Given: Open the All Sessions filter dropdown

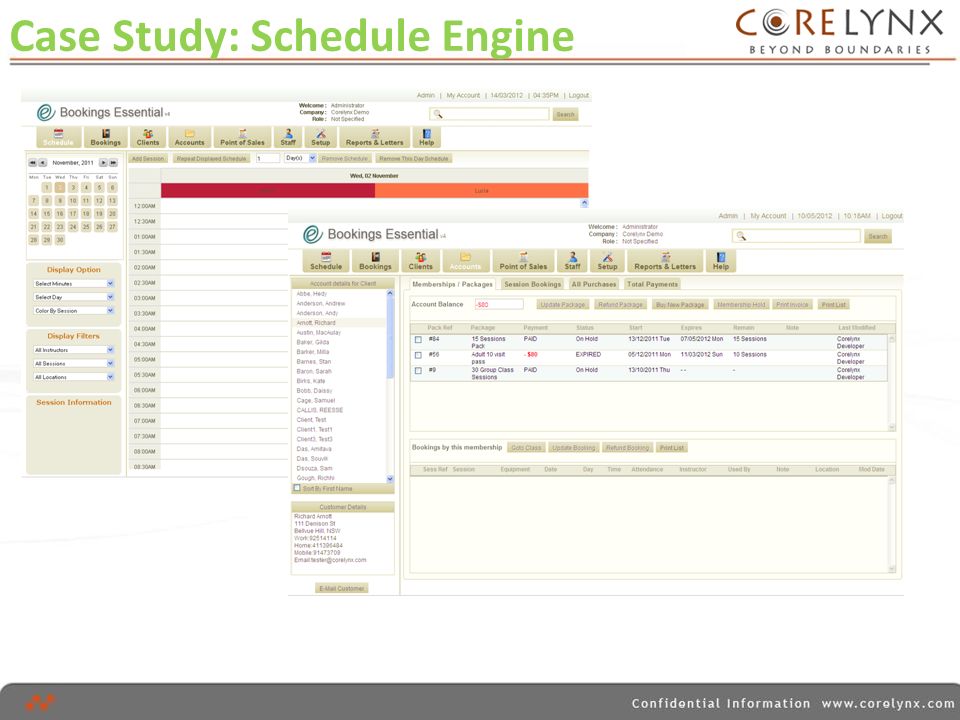Looking at the screenshot, I should (73, 364).
